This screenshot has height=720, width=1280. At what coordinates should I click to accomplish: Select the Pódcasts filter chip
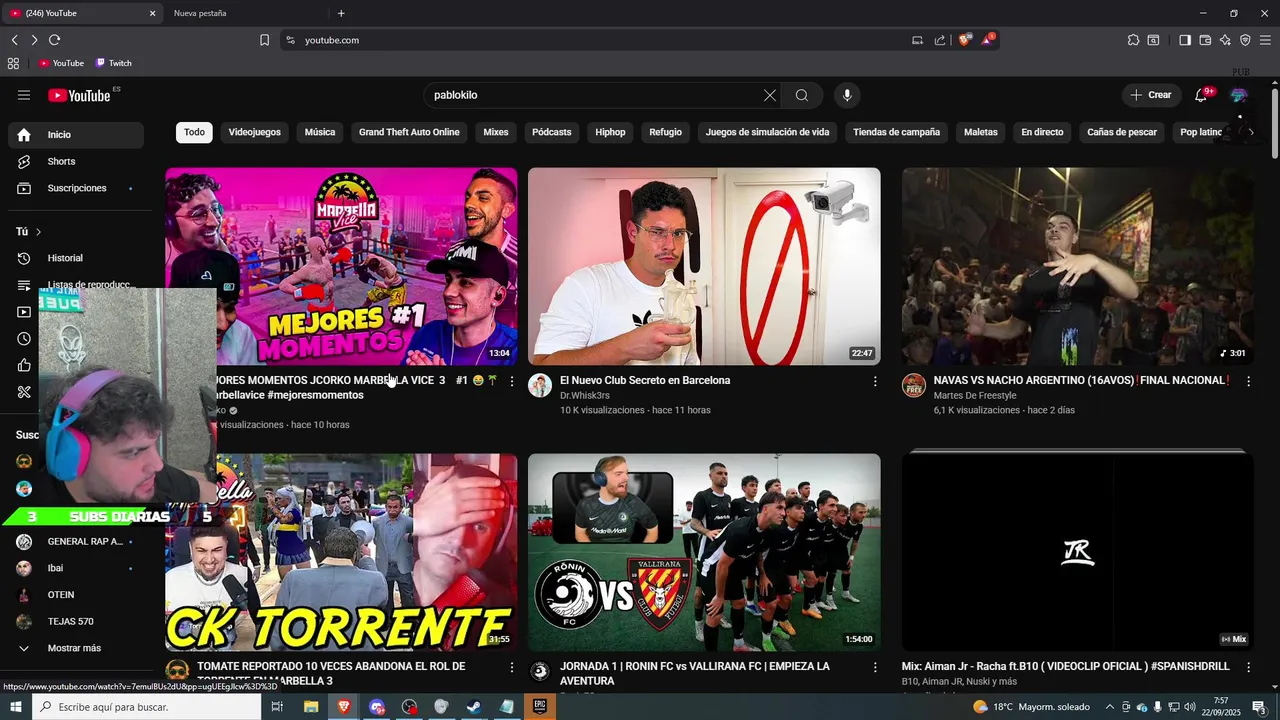tap(551, 132)
